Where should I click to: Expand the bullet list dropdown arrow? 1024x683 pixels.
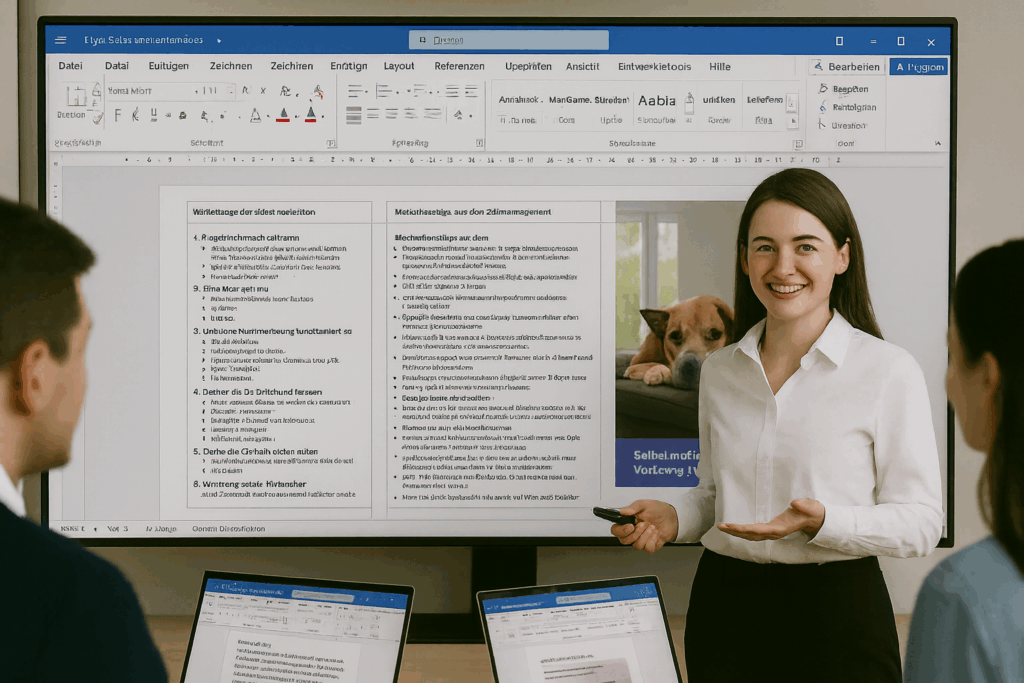click(366, 91)
